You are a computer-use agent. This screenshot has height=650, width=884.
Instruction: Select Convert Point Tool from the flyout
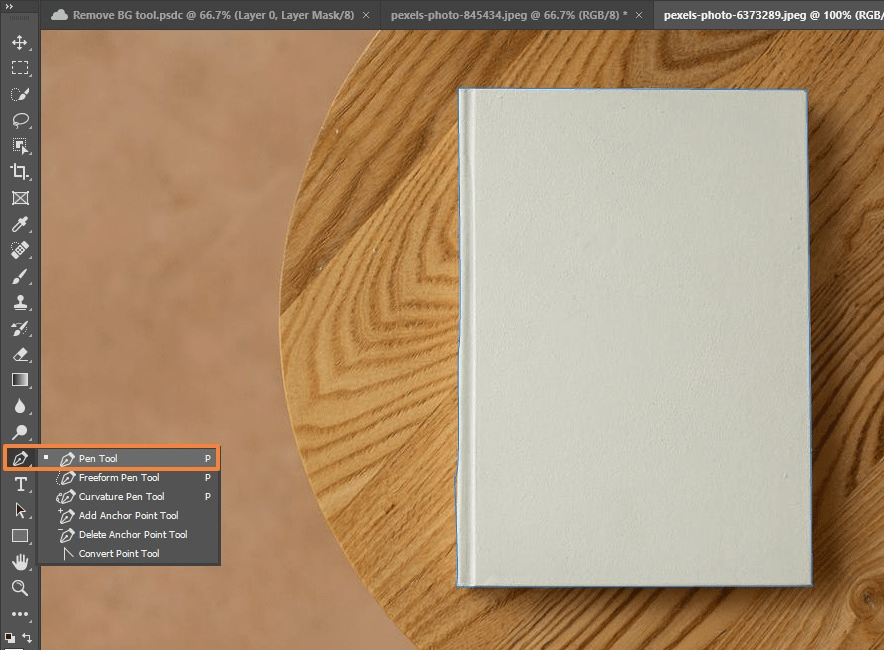(x=119, y=554)
